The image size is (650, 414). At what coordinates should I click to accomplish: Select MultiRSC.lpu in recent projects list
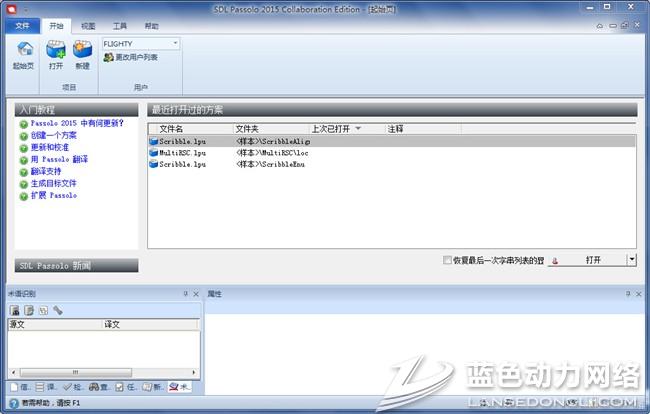(x=182, y=153)
